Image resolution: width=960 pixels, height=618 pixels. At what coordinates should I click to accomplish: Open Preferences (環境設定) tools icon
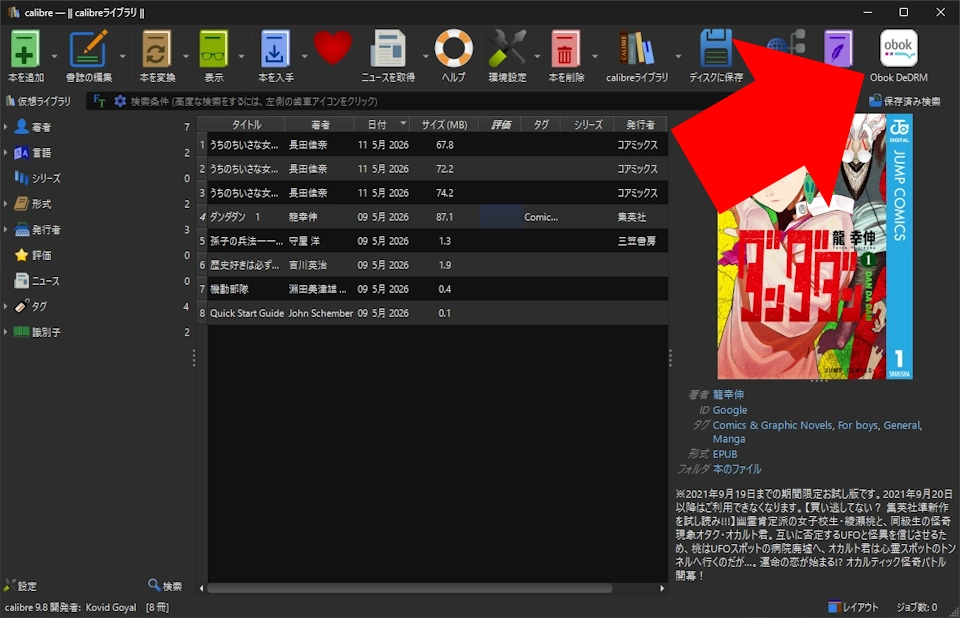tap(507, 49)
